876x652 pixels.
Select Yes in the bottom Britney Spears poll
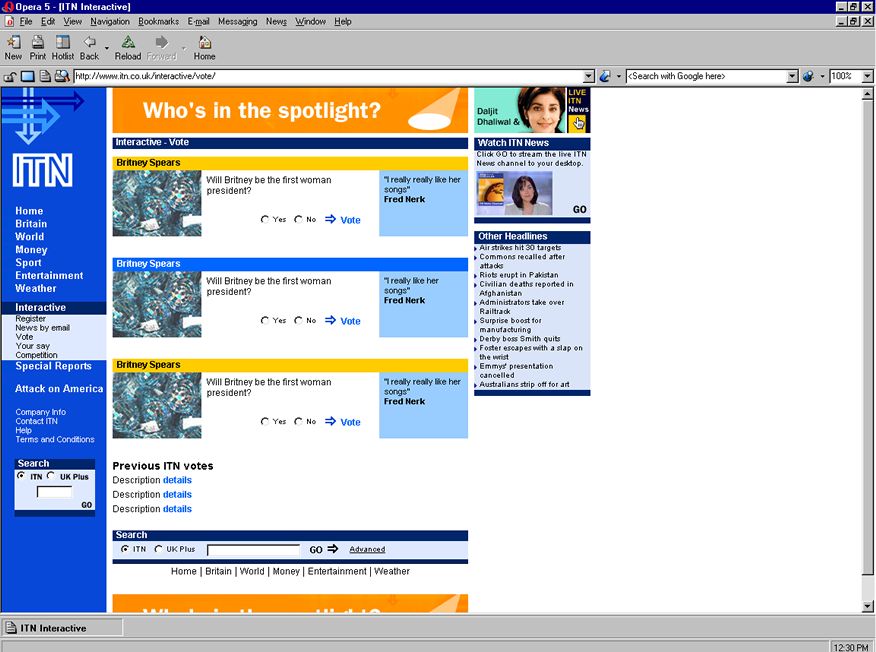click(x=265, y=422)
